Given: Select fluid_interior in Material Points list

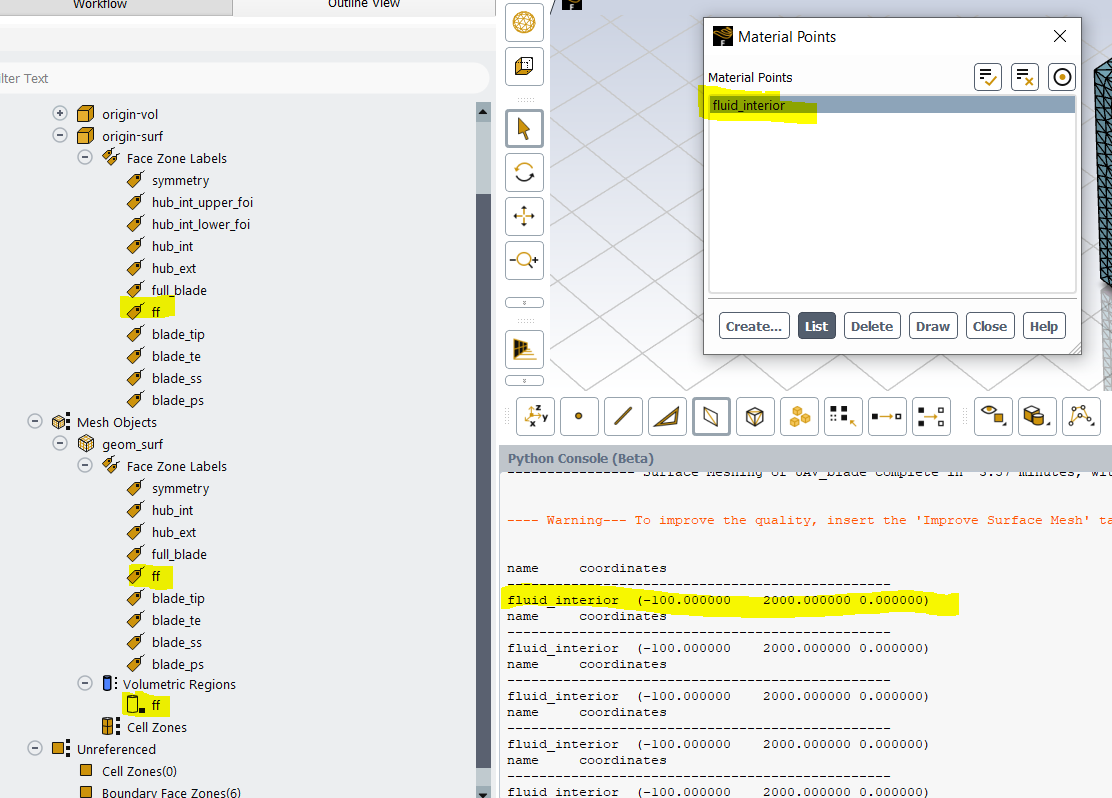Looking at the screenshot, I should 892,105.
